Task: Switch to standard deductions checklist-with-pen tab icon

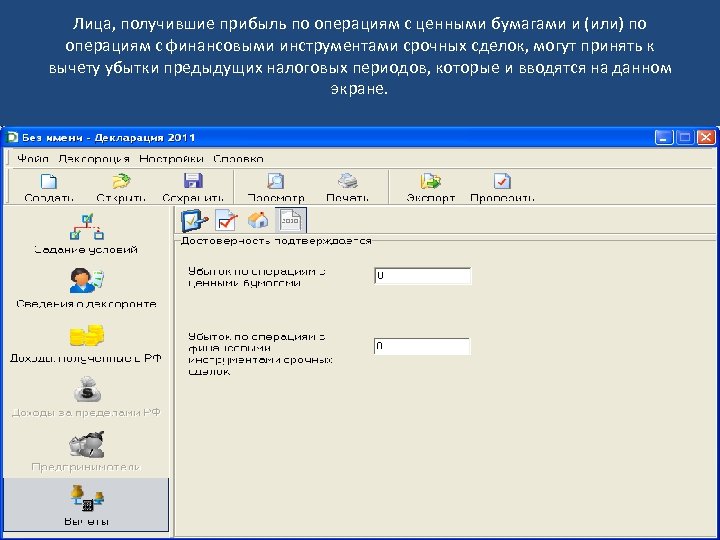Action: pyautogui.click(x=194, y=221)
